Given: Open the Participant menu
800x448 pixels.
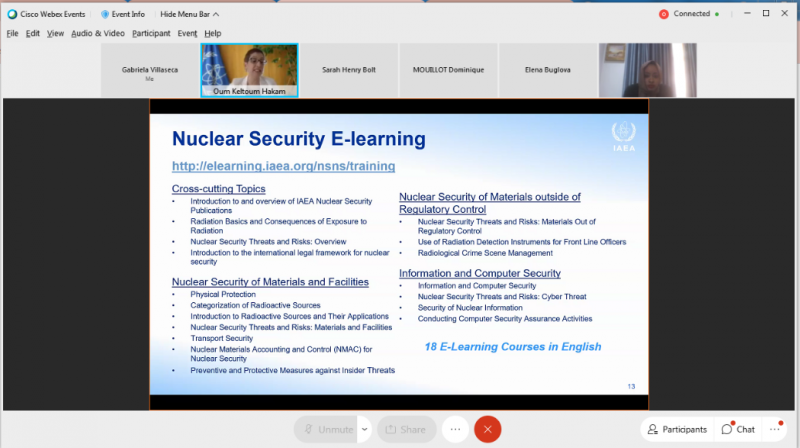Looking at the screenshot, I should point(151,33).
